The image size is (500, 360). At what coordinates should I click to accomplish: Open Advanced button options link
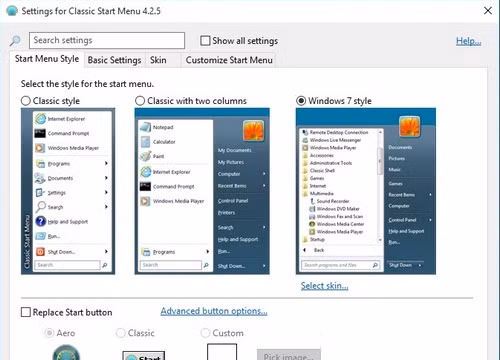(214, 311)
